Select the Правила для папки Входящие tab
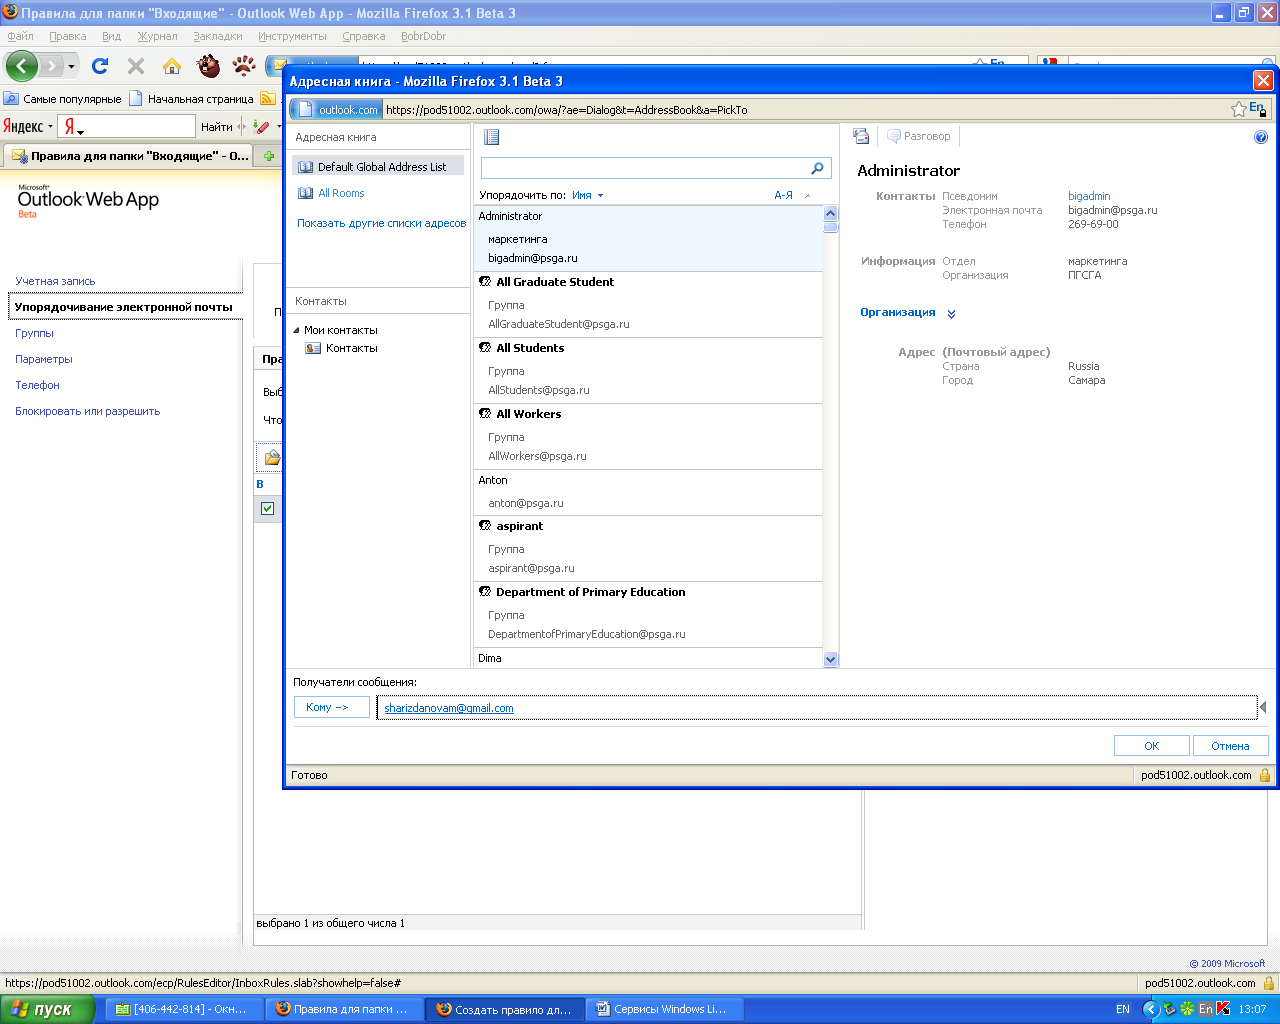 tap(129, 156)
